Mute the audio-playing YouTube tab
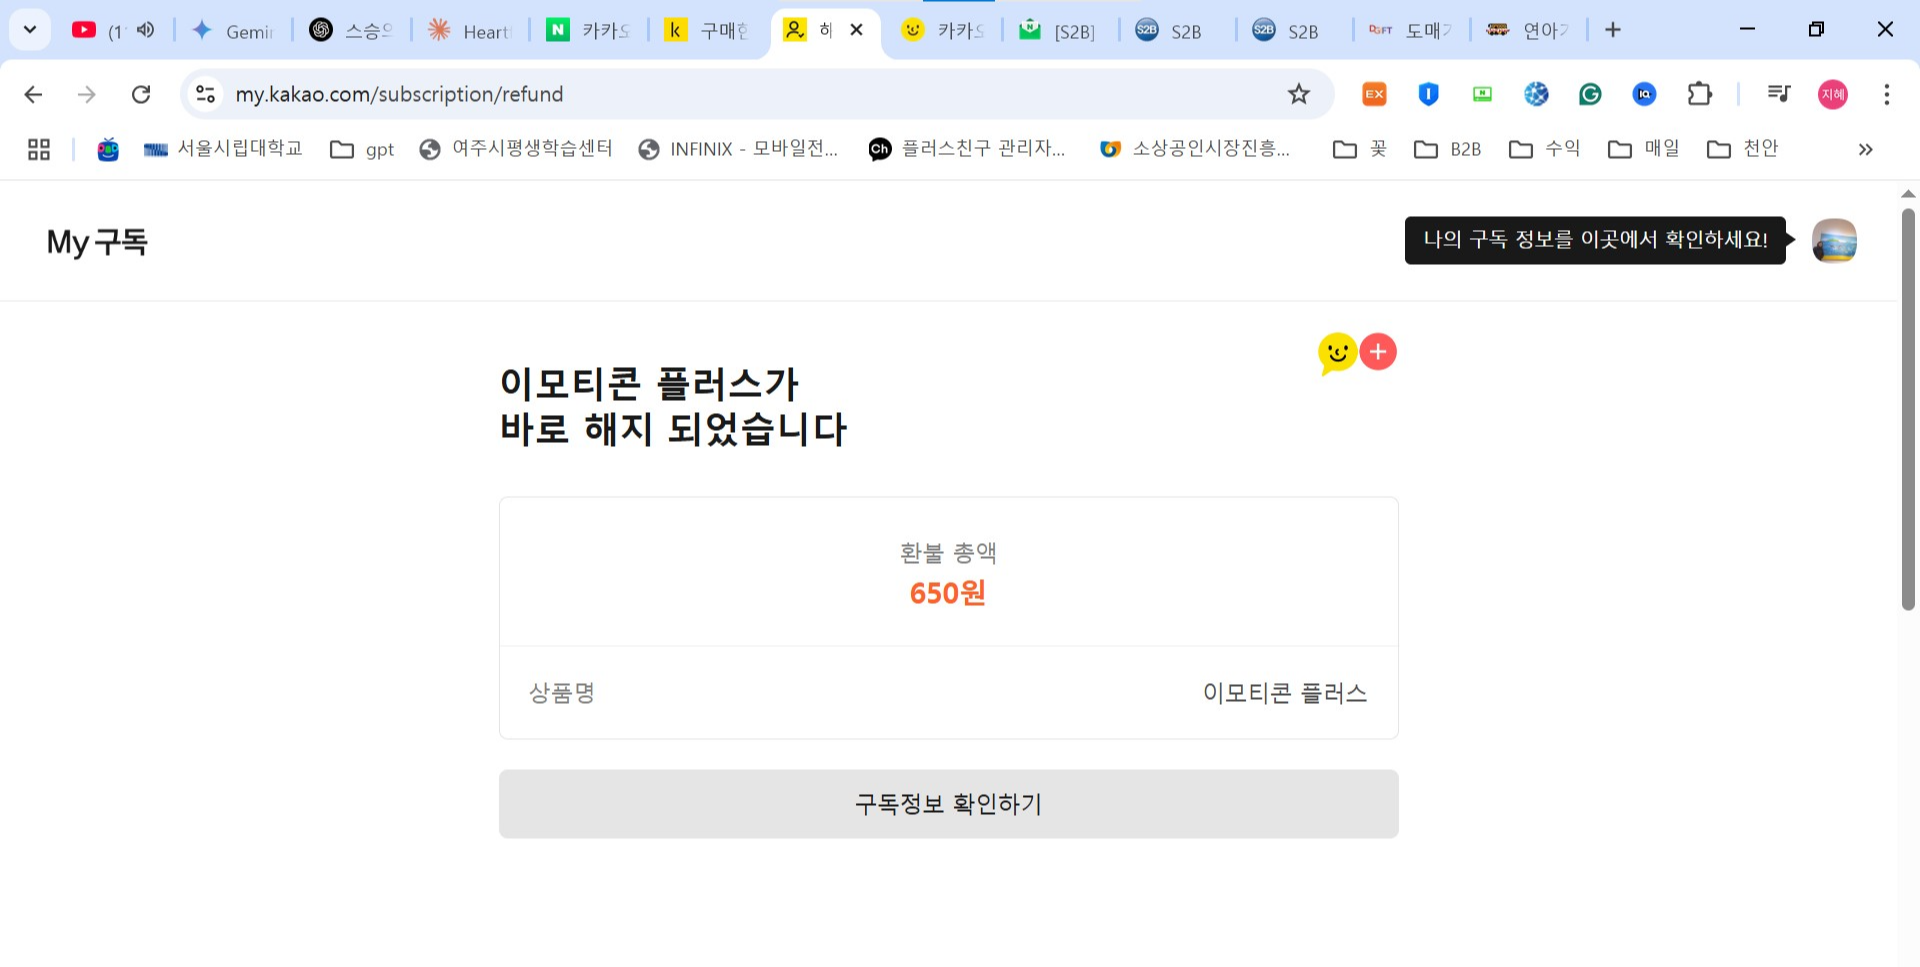This screenshot has width=1920, height=967. 146,30
